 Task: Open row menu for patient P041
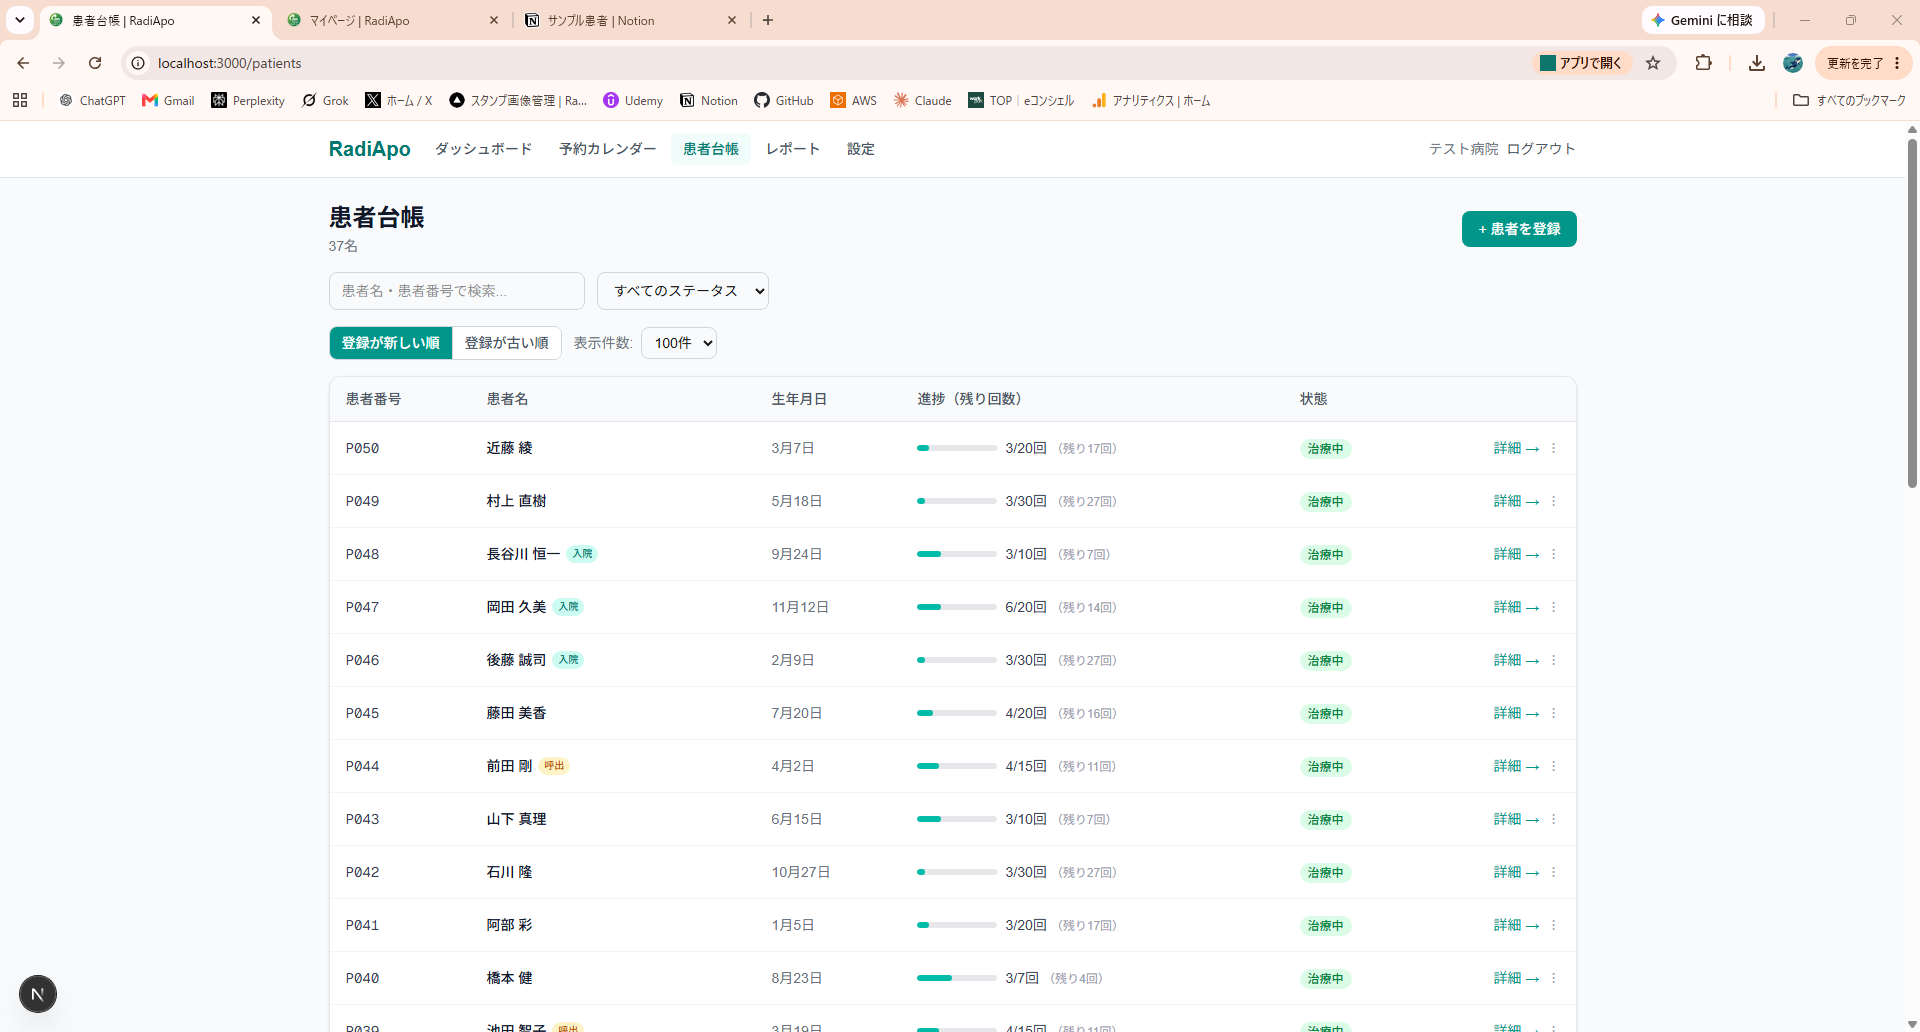click(x=1553, y=925)
